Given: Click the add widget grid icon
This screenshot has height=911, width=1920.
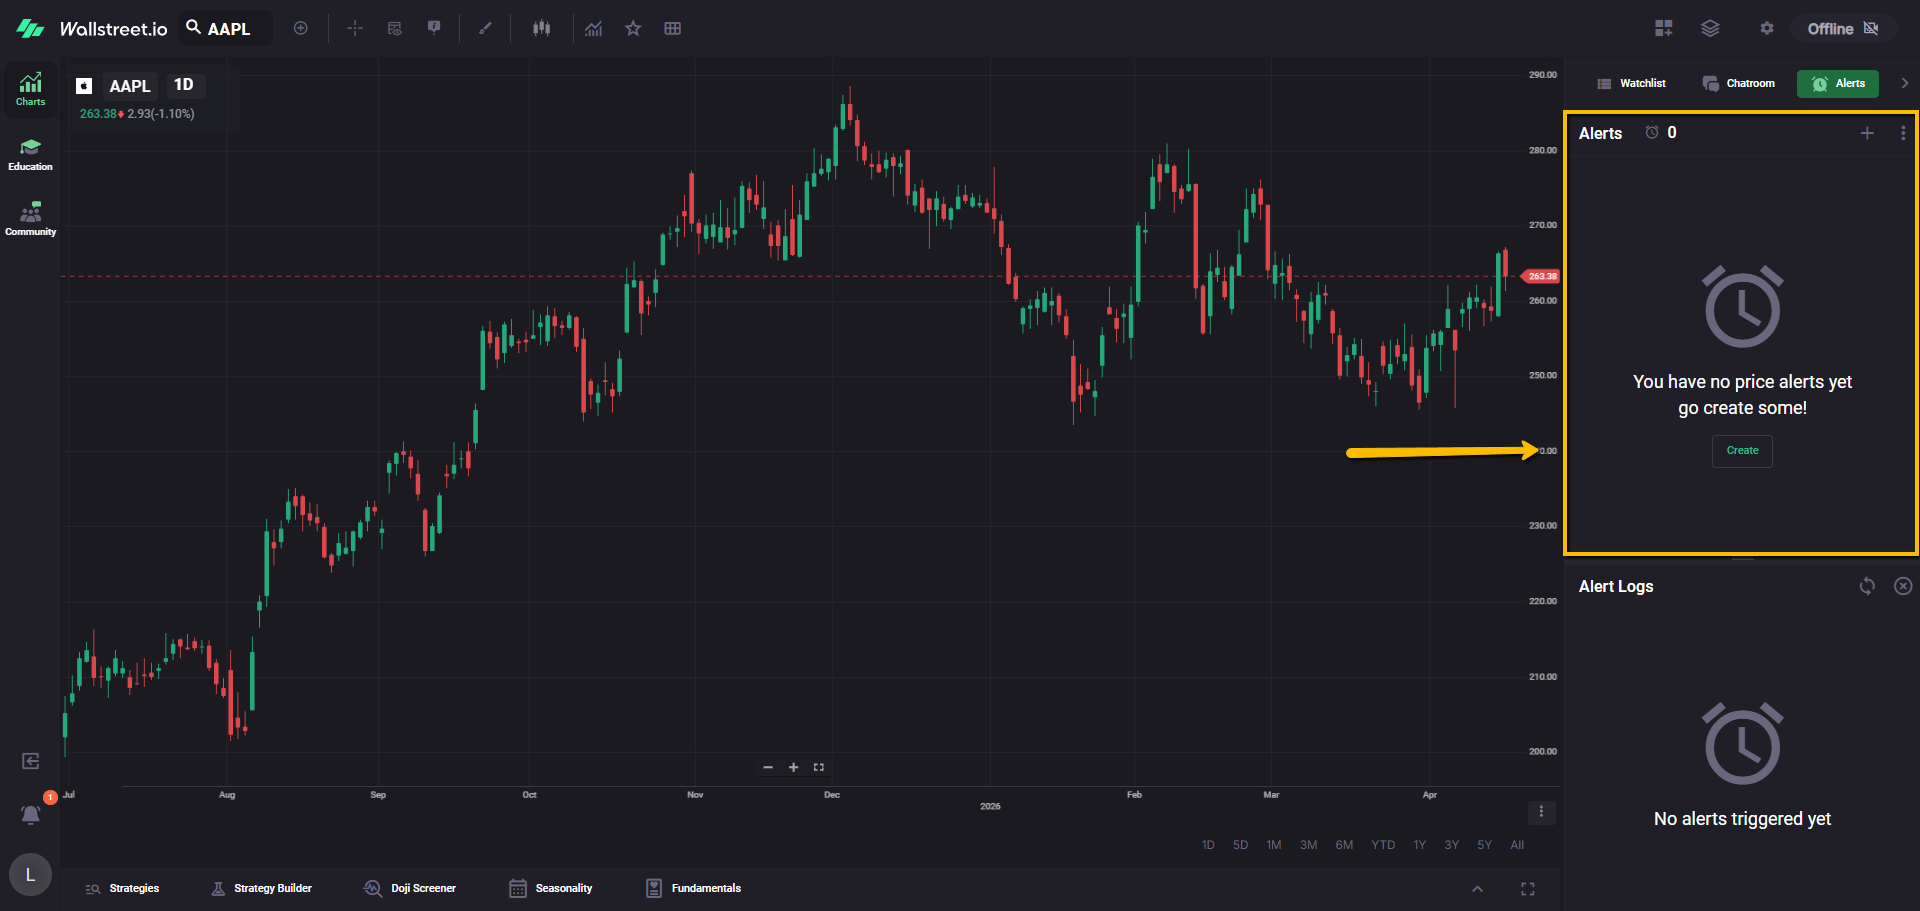Looking at the screenshot, I should (1663, 29).
